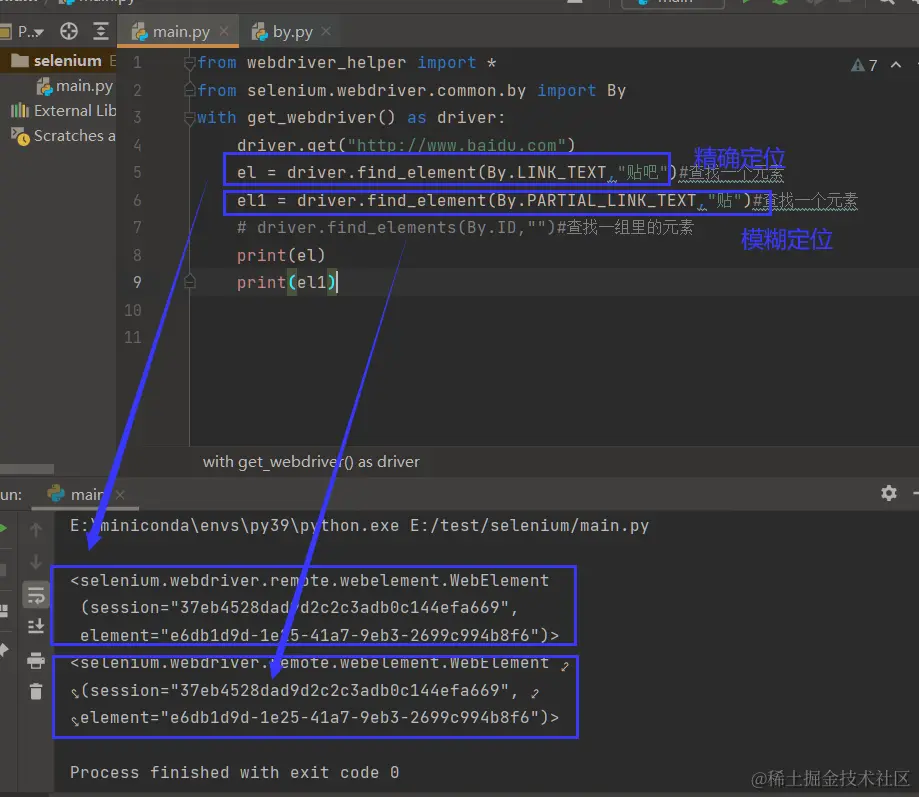
Task: Open main.py in the project tree
Action: 75,86
